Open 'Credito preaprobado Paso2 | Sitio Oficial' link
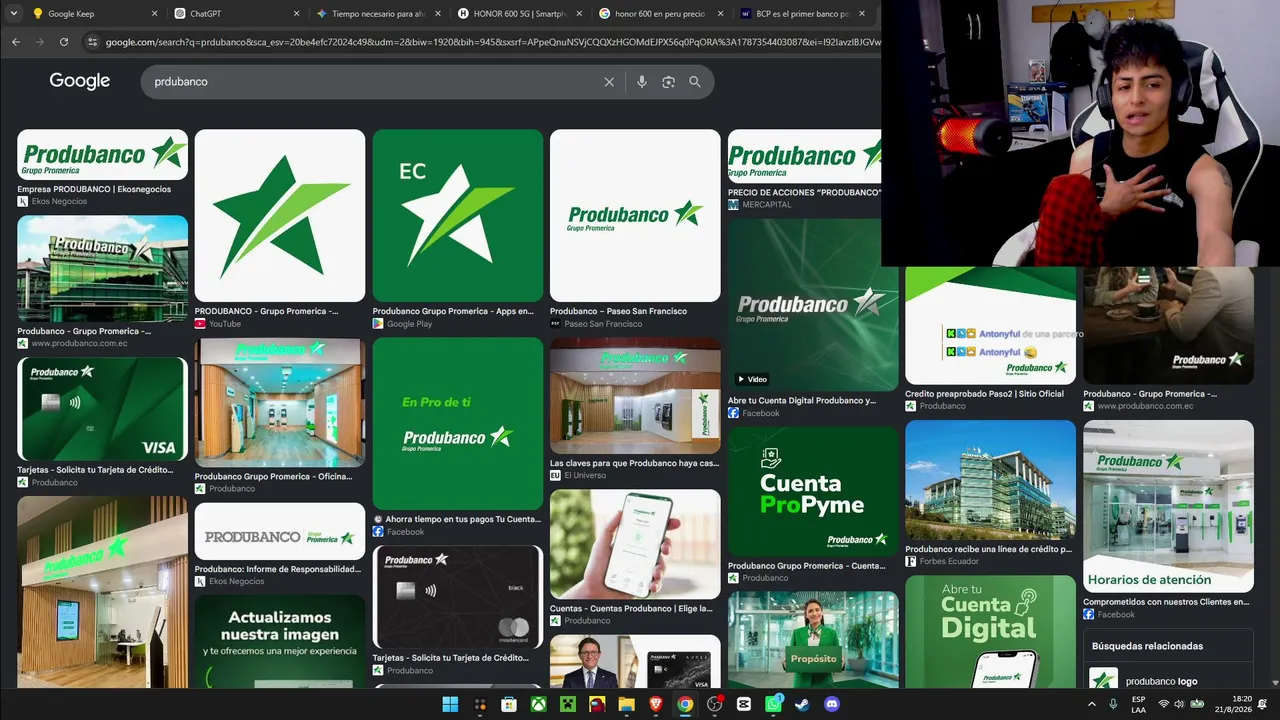This screenshot has height=720, width=1280. pyautogui.click(x=984, y=394)
